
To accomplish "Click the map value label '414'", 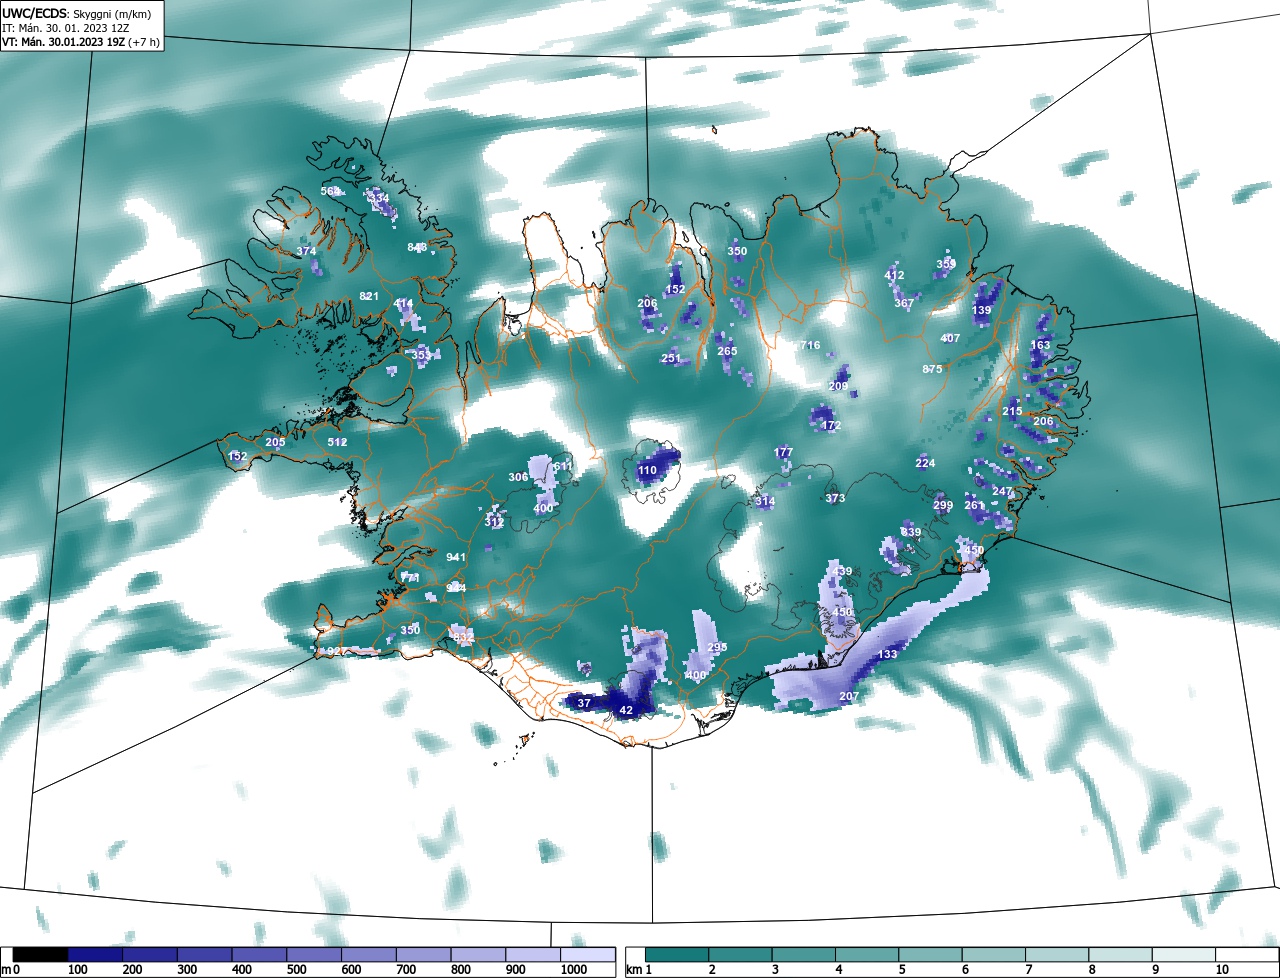I will coord(403,303).
